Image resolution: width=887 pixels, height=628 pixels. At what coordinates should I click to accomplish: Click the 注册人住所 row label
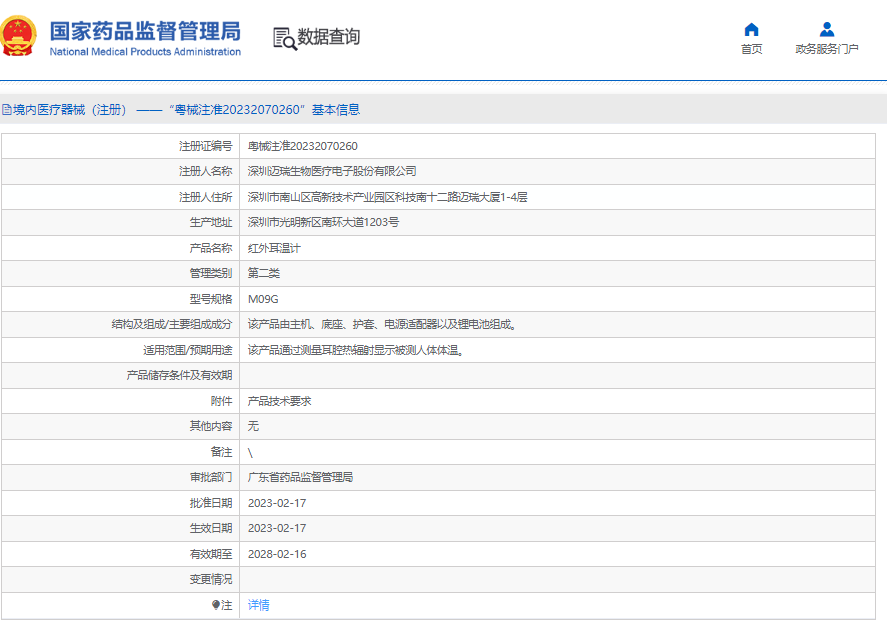pos(205,197)
